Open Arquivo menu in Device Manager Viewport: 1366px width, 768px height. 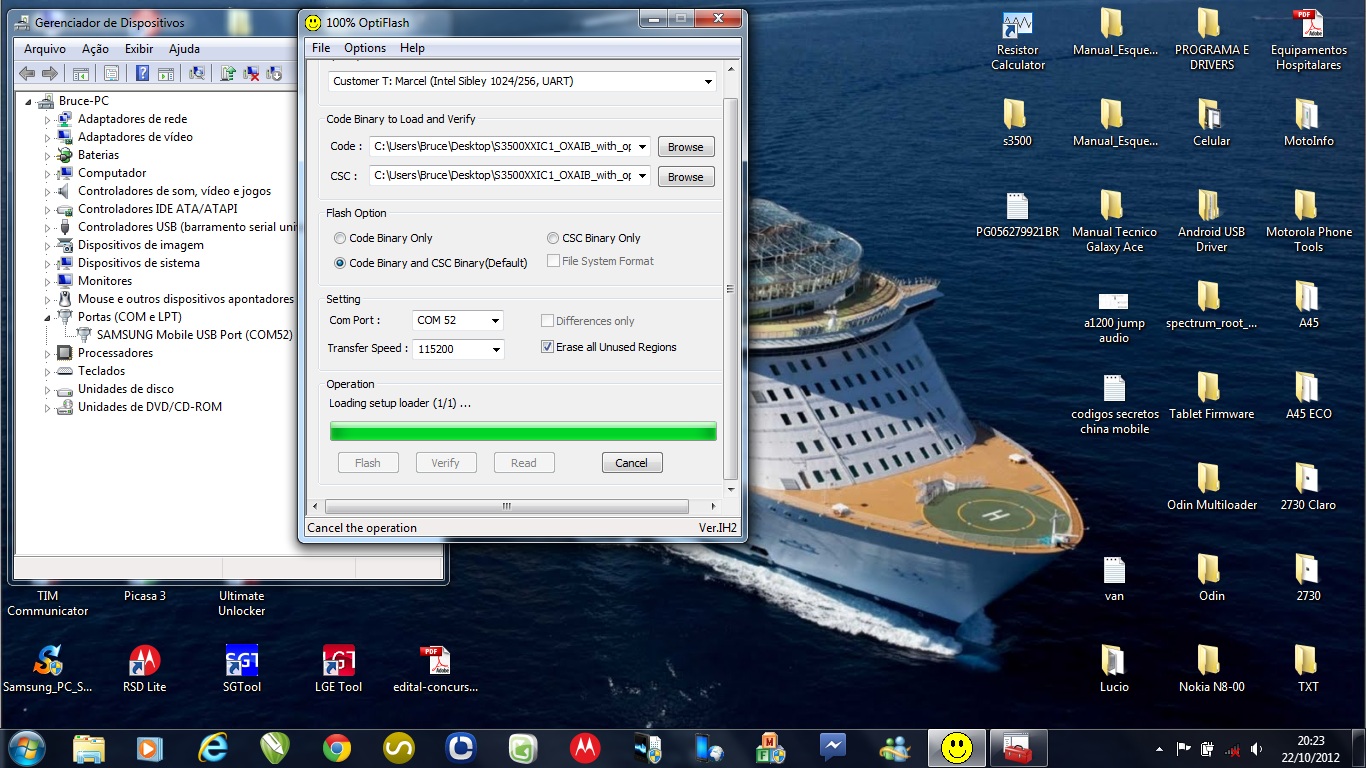pos(45,49)
